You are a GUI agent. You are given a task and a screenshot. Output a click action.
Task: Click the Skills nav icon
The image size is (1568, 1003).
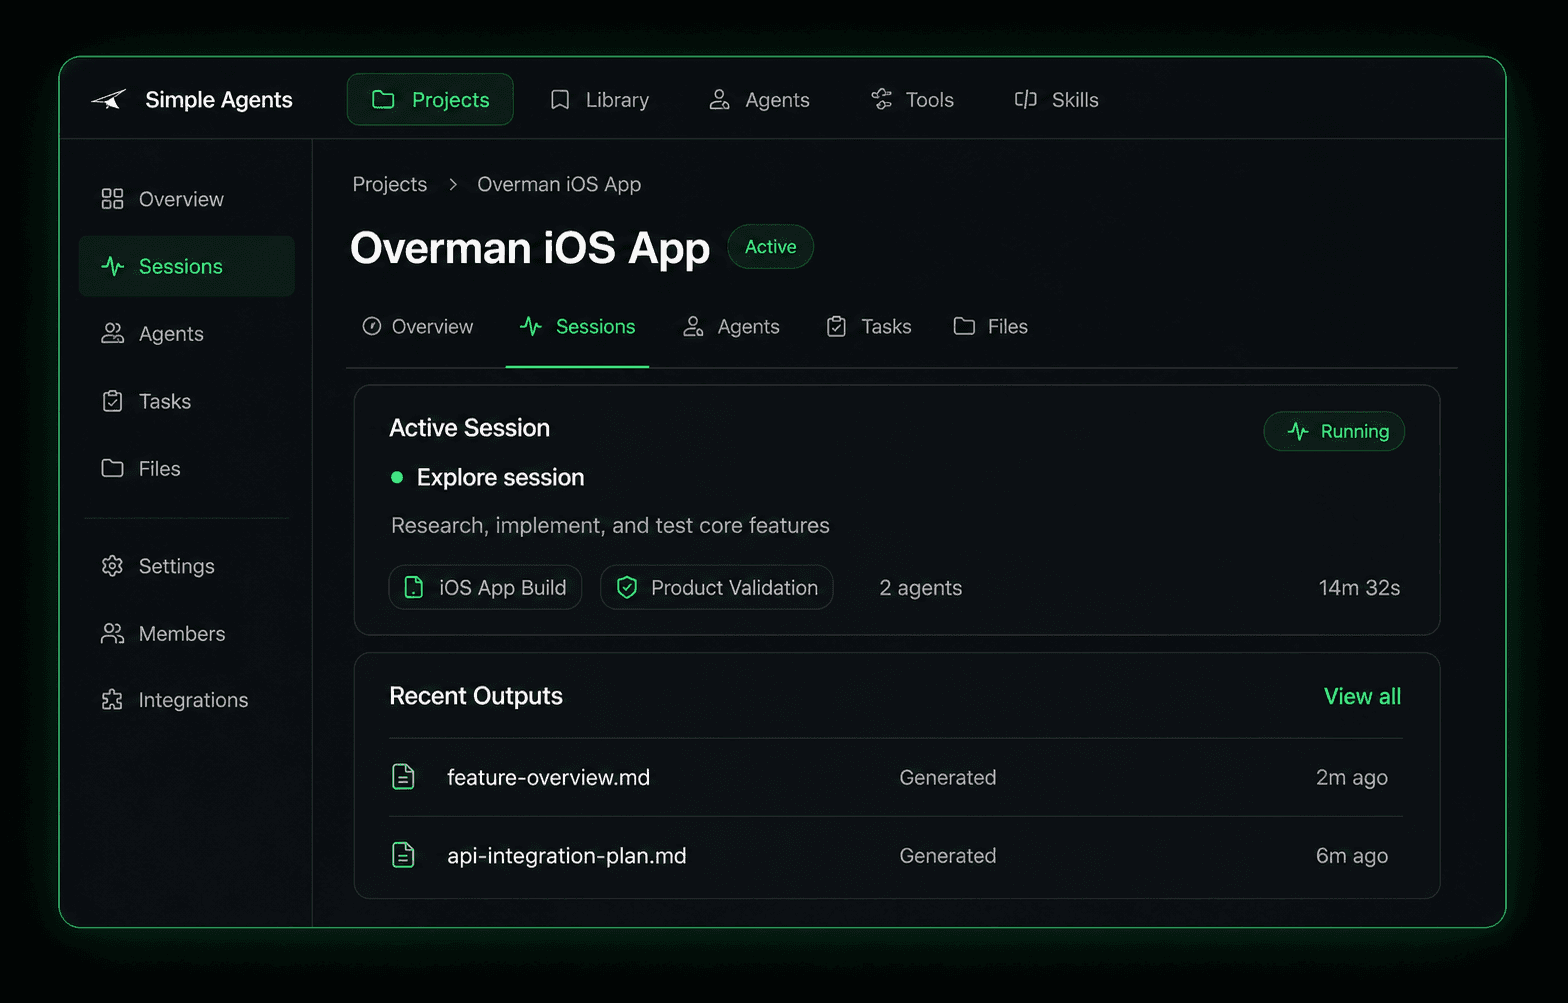[1025, 99]
